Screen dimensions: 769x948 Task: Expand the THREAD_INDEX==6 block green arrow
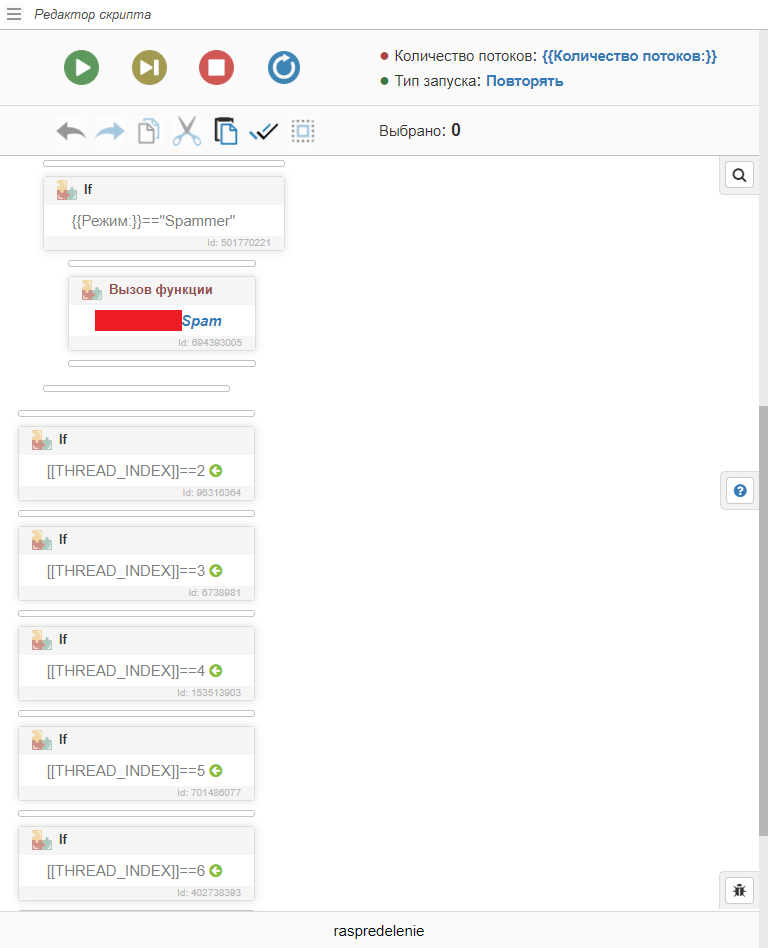[215, 871]
